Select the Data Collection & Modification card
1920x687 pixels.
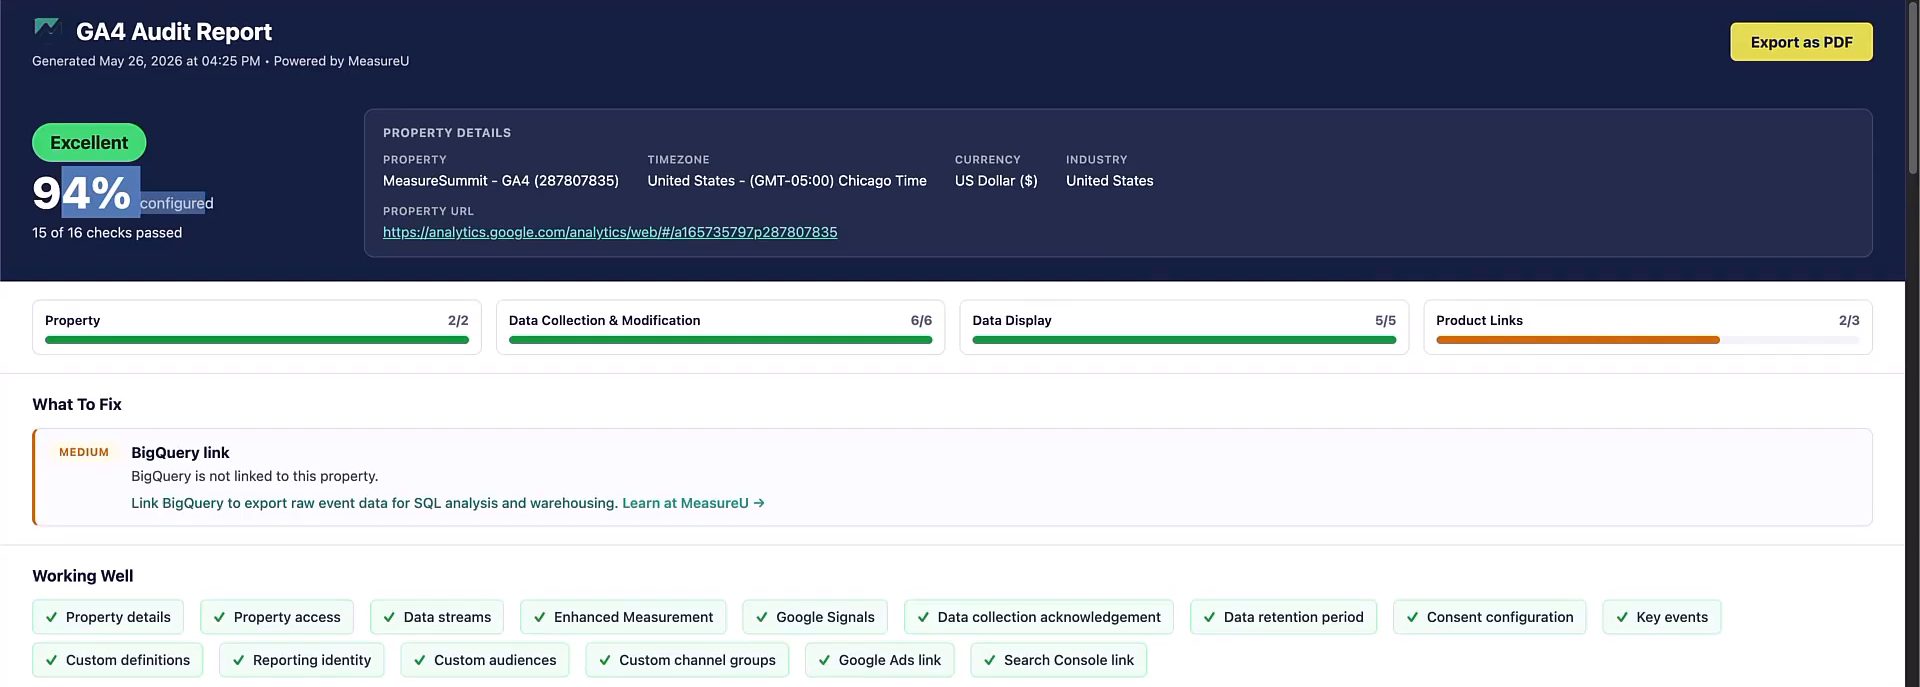click(x=720, y=327)
